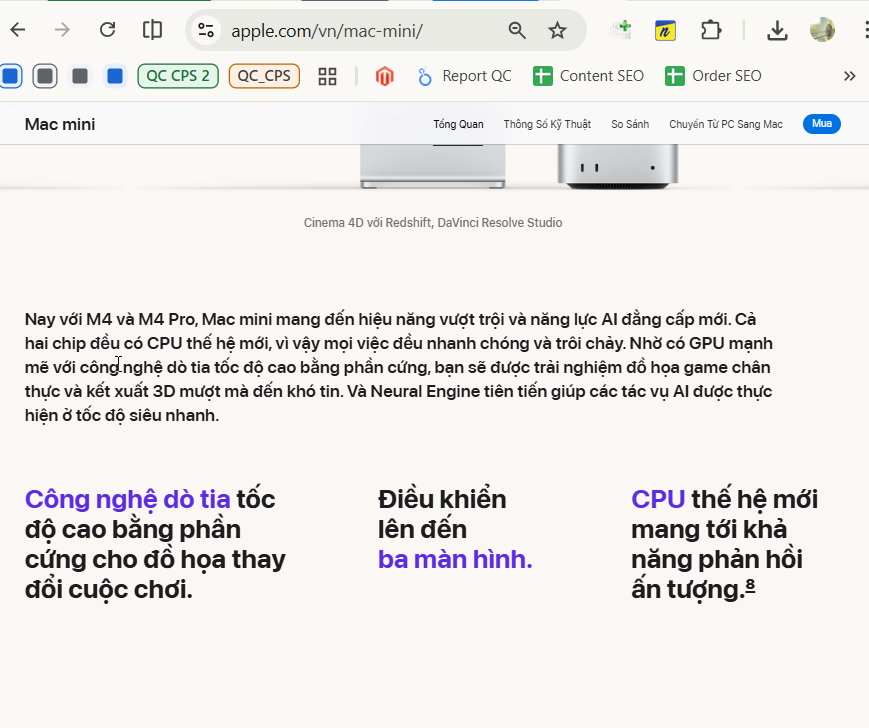Click the ba màn hình highlighted text

(x=455, y=560)
